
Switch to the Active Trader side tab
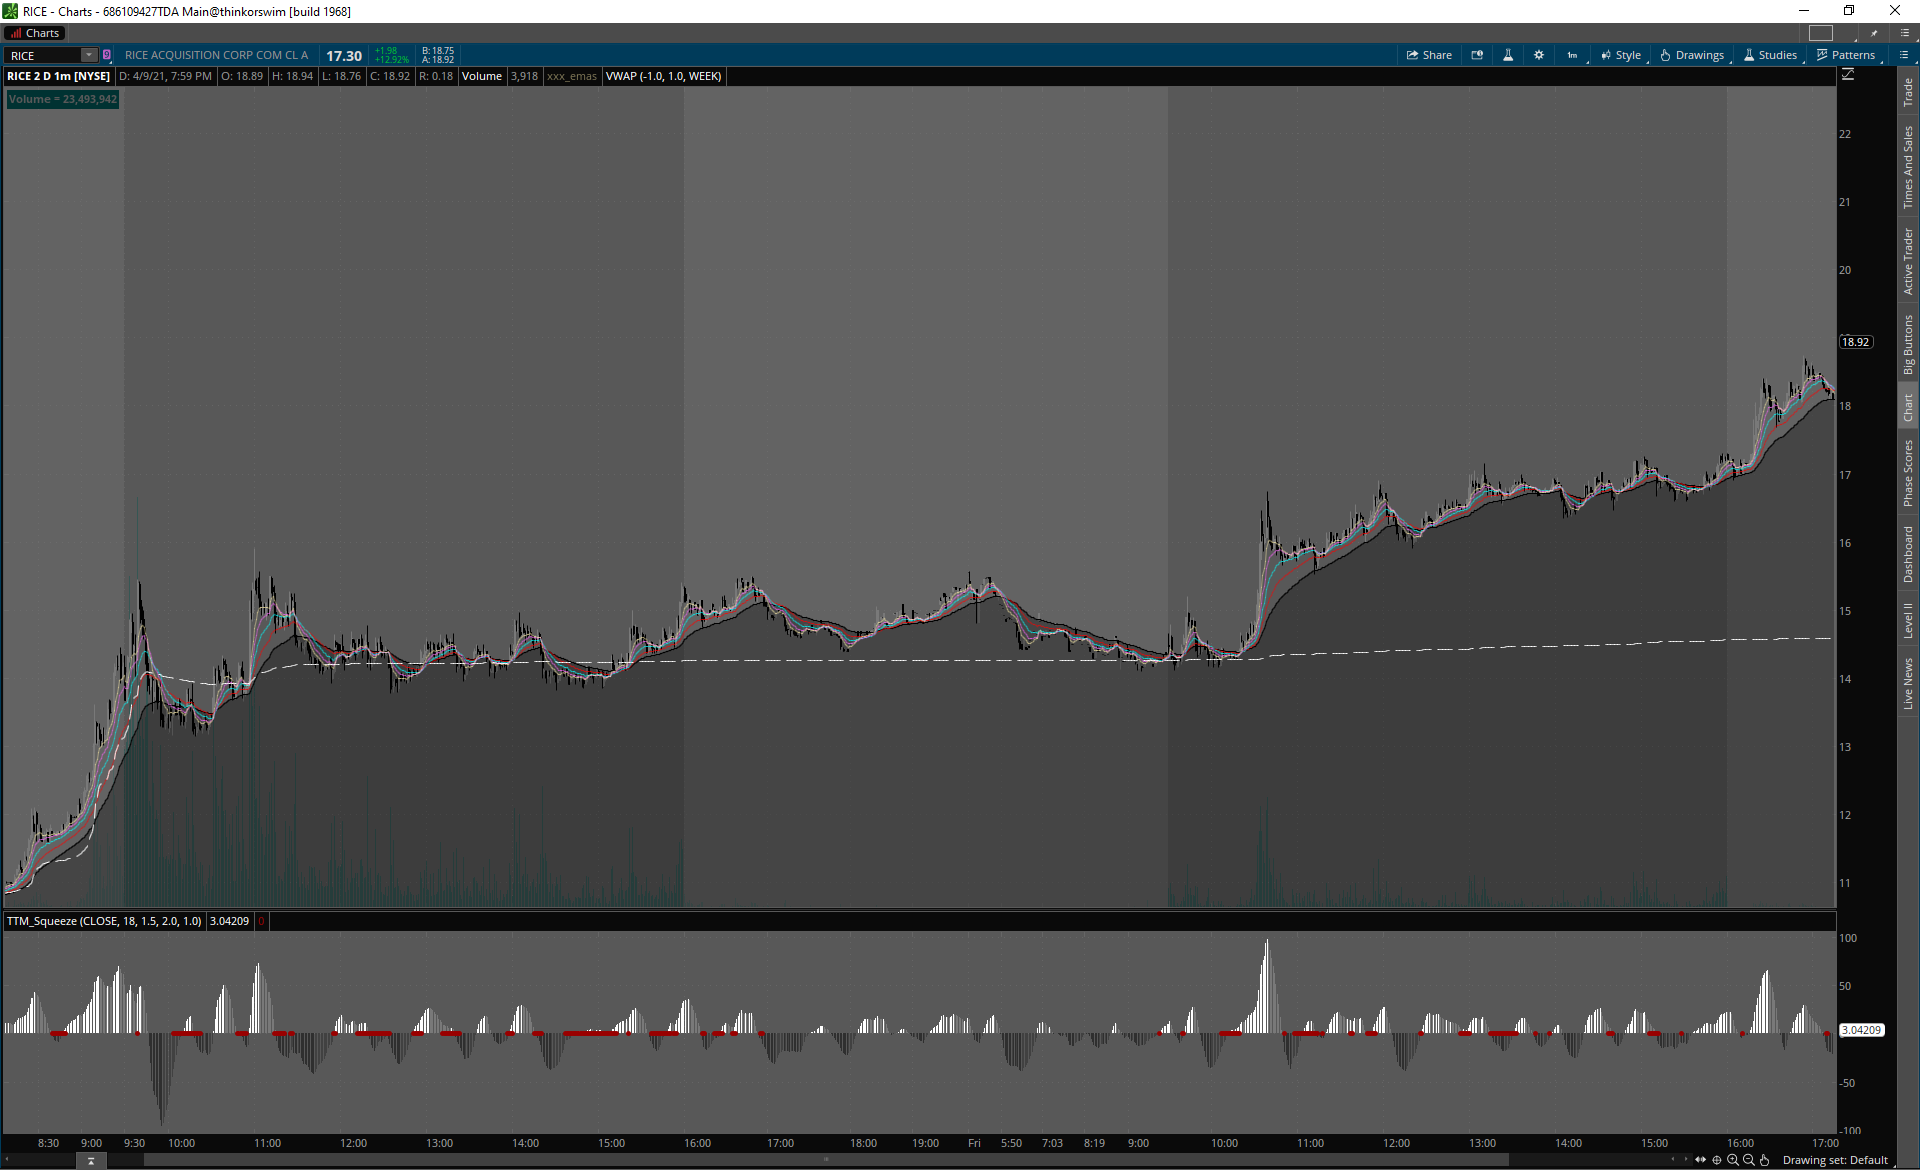(x=1908, y=261)
